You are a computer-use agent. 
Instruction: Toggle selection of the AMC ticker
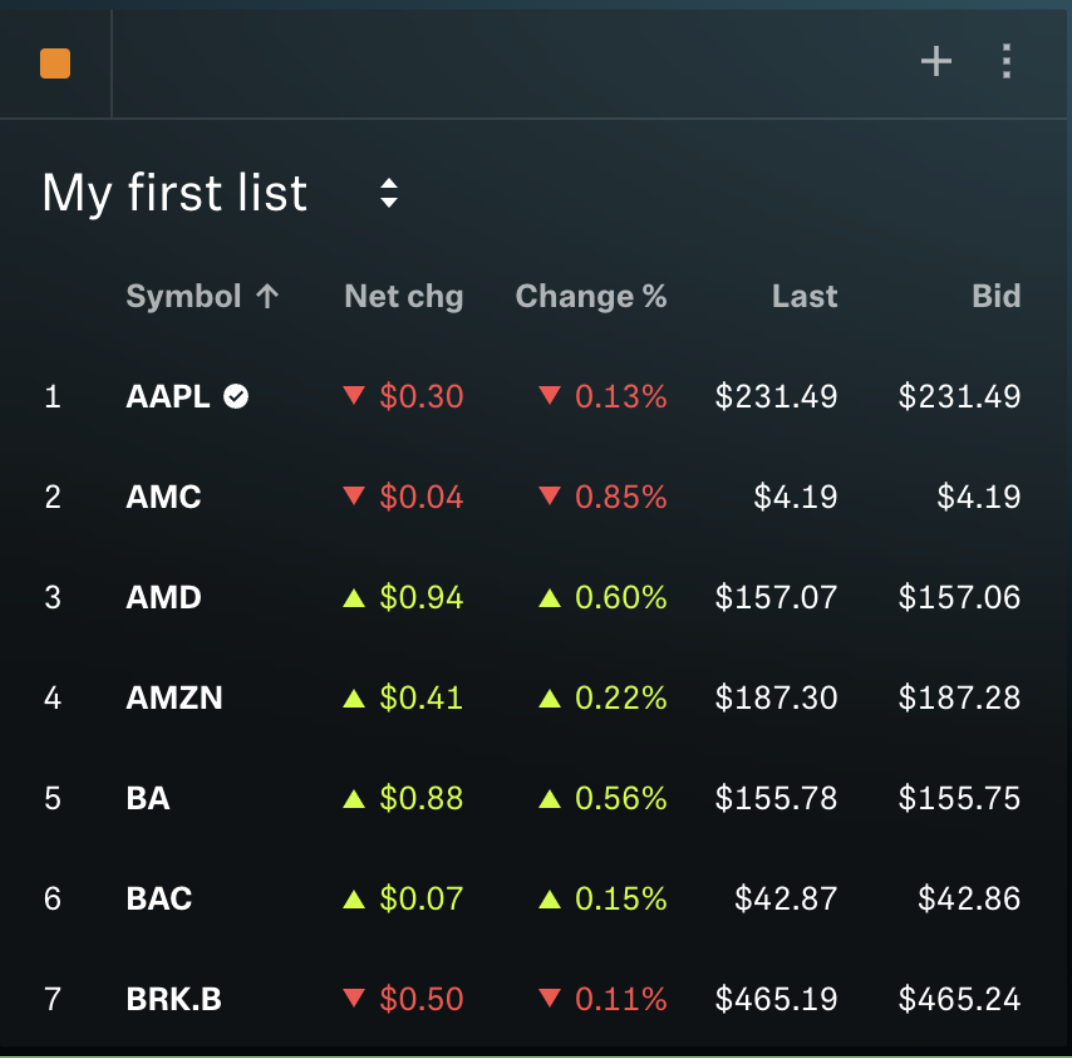coord(162,497)
